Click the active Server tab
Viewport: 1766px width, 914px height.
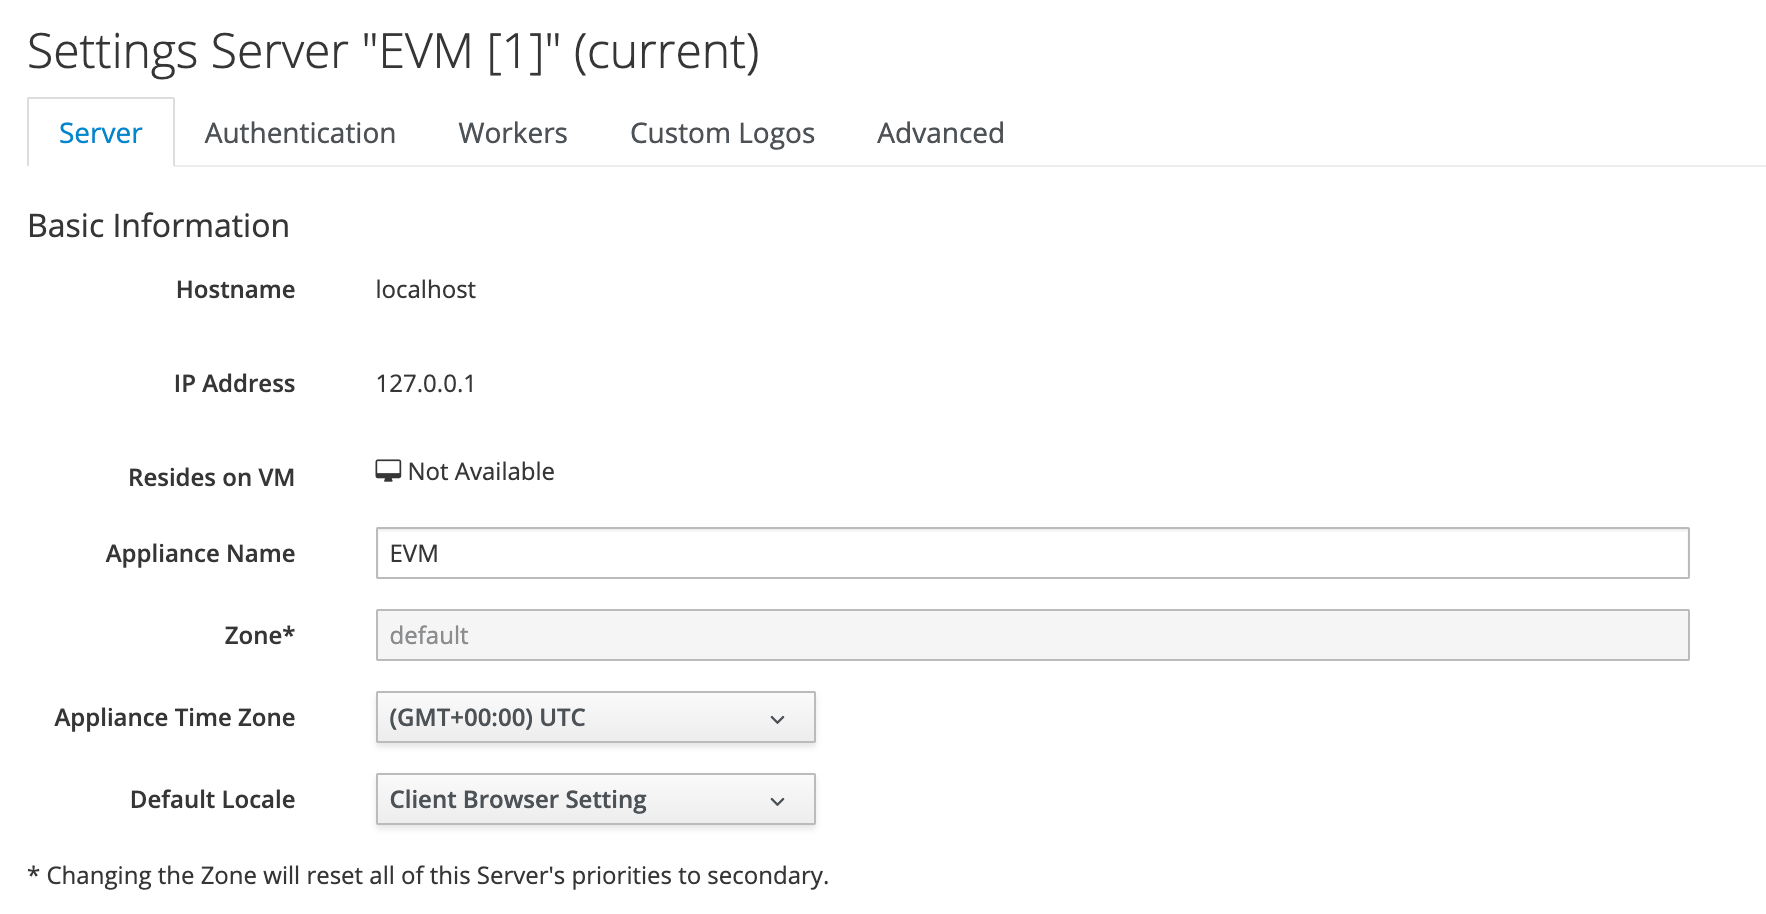coord(100,133)
